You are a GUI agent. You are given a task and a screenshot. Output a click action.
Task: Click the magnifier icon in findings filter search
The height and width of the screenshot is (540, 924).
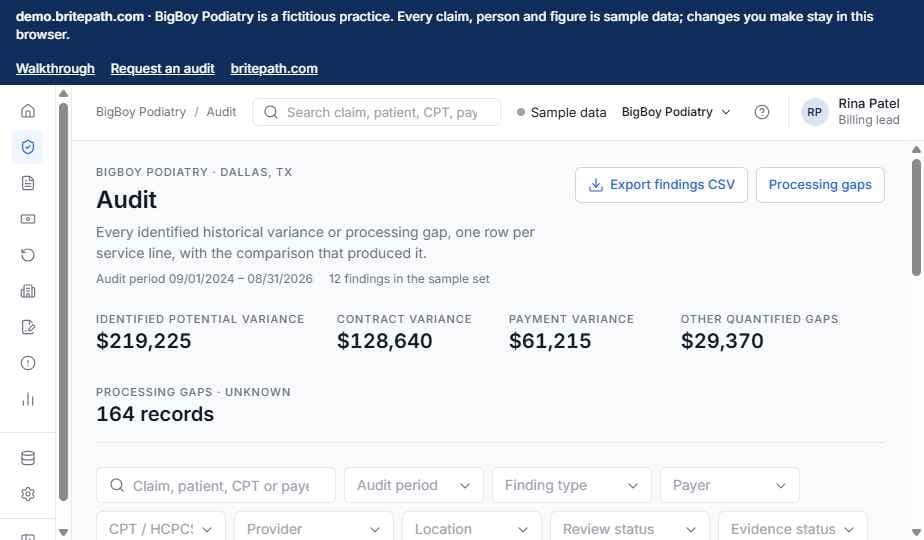[x=117, y=485]
